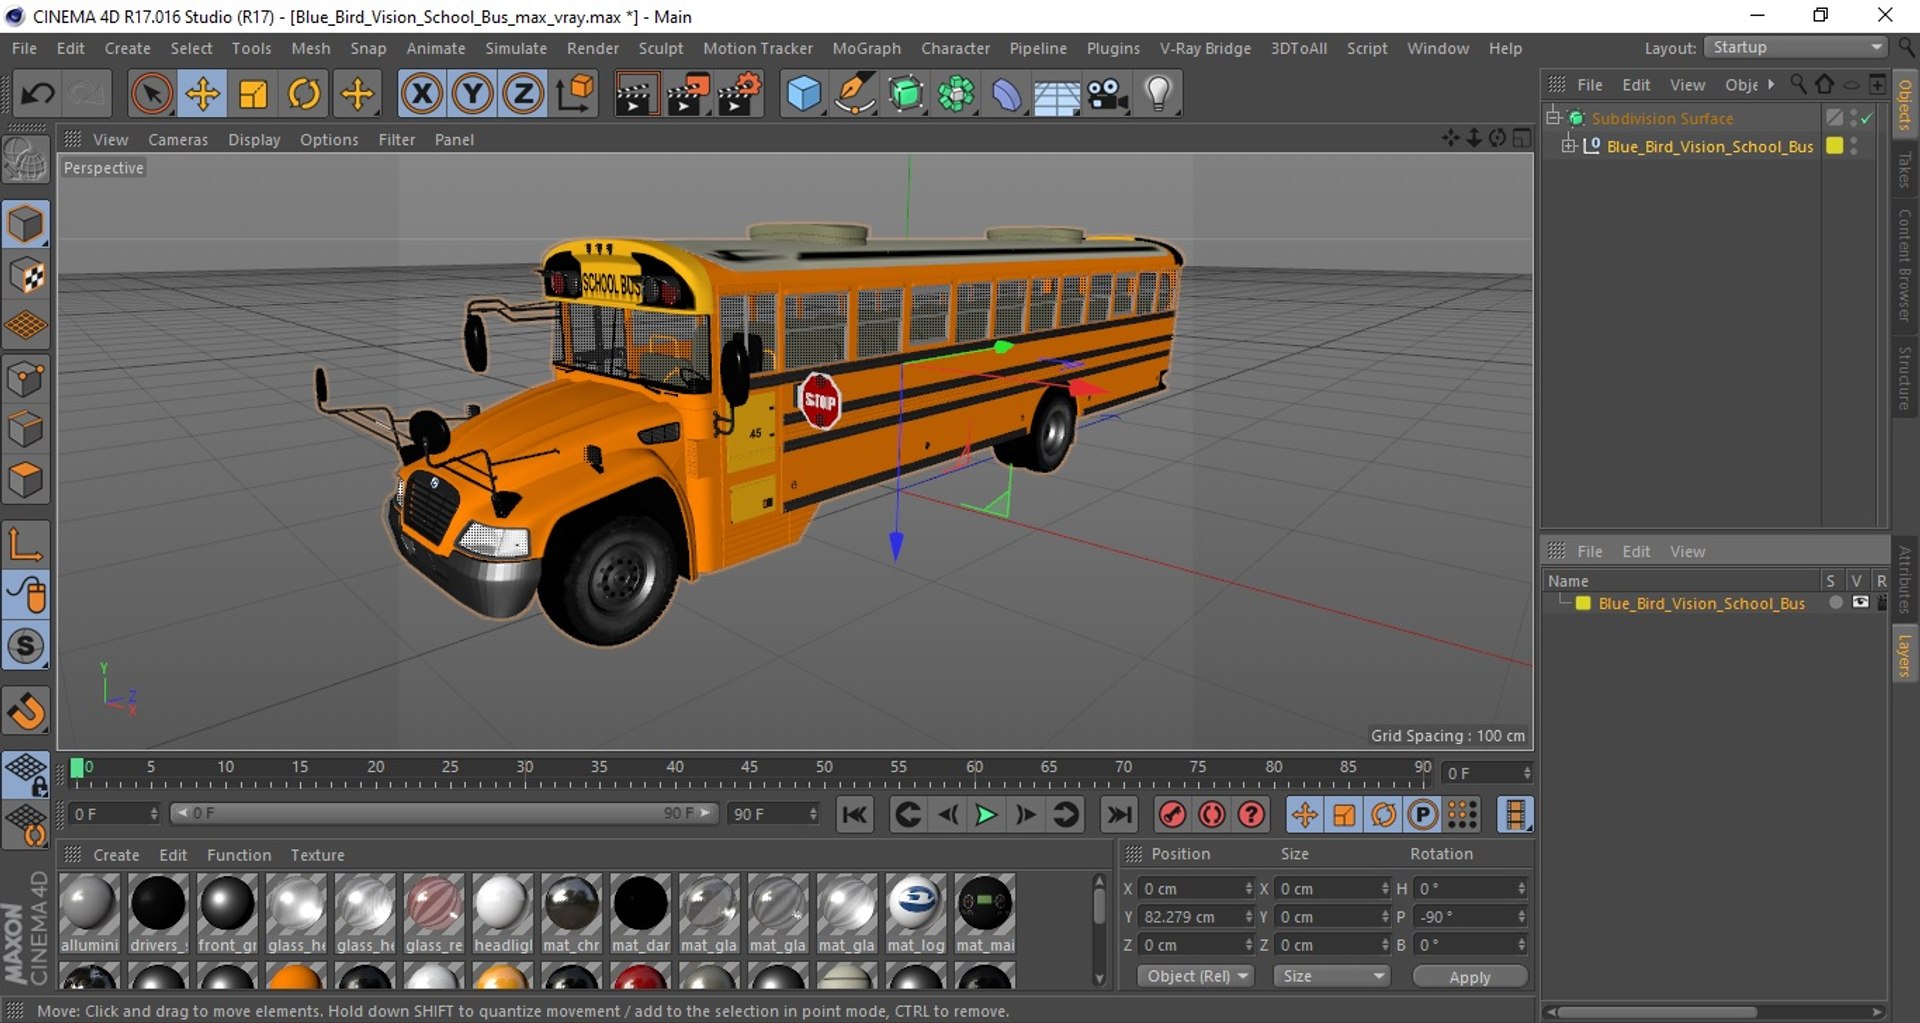The width and height of the screenshot is (1920, 1023).
Task: Open the MoGraph menu
Action: tap(866, 48)
